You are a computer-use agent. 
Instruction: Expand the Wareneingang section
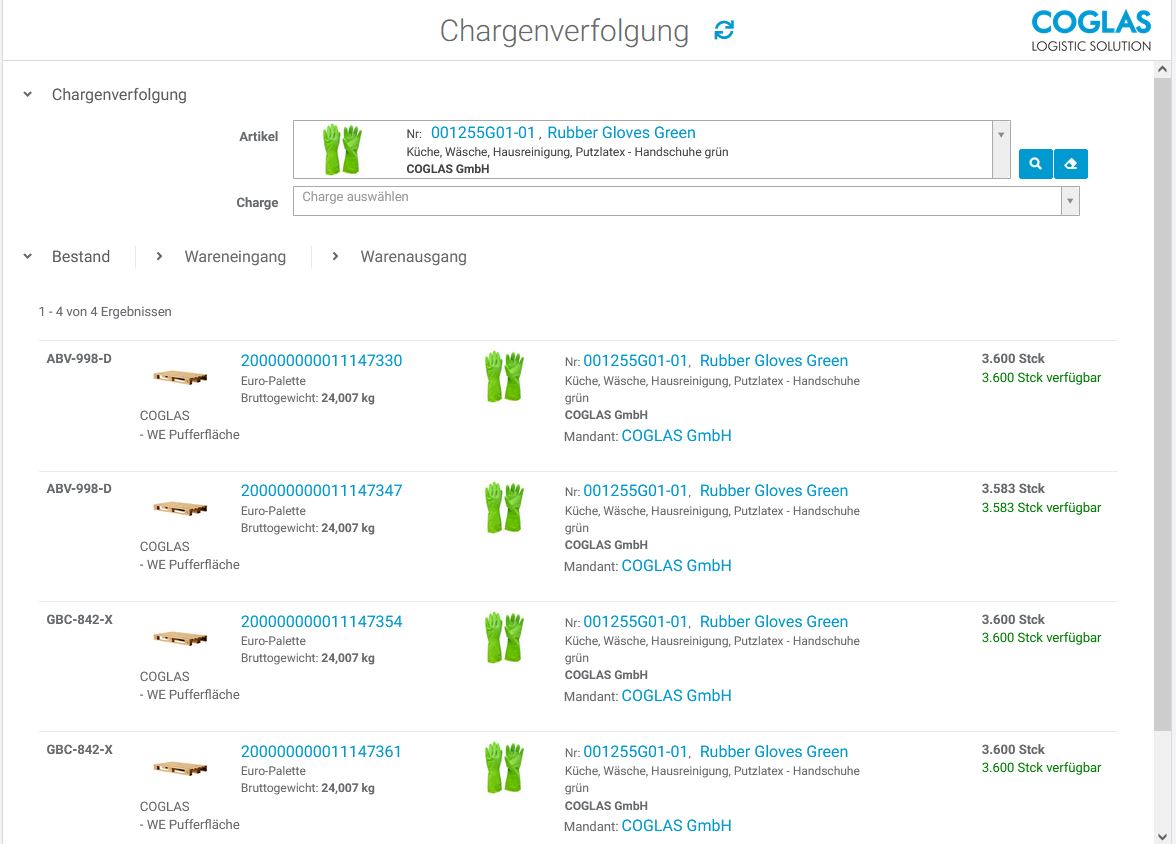tap(159, 257)
